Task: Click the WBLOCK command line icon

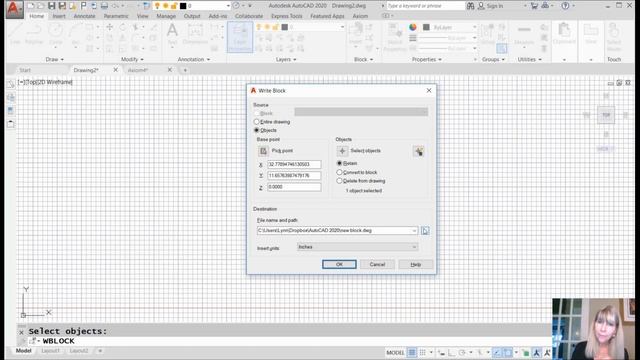Action: [32, 341]
